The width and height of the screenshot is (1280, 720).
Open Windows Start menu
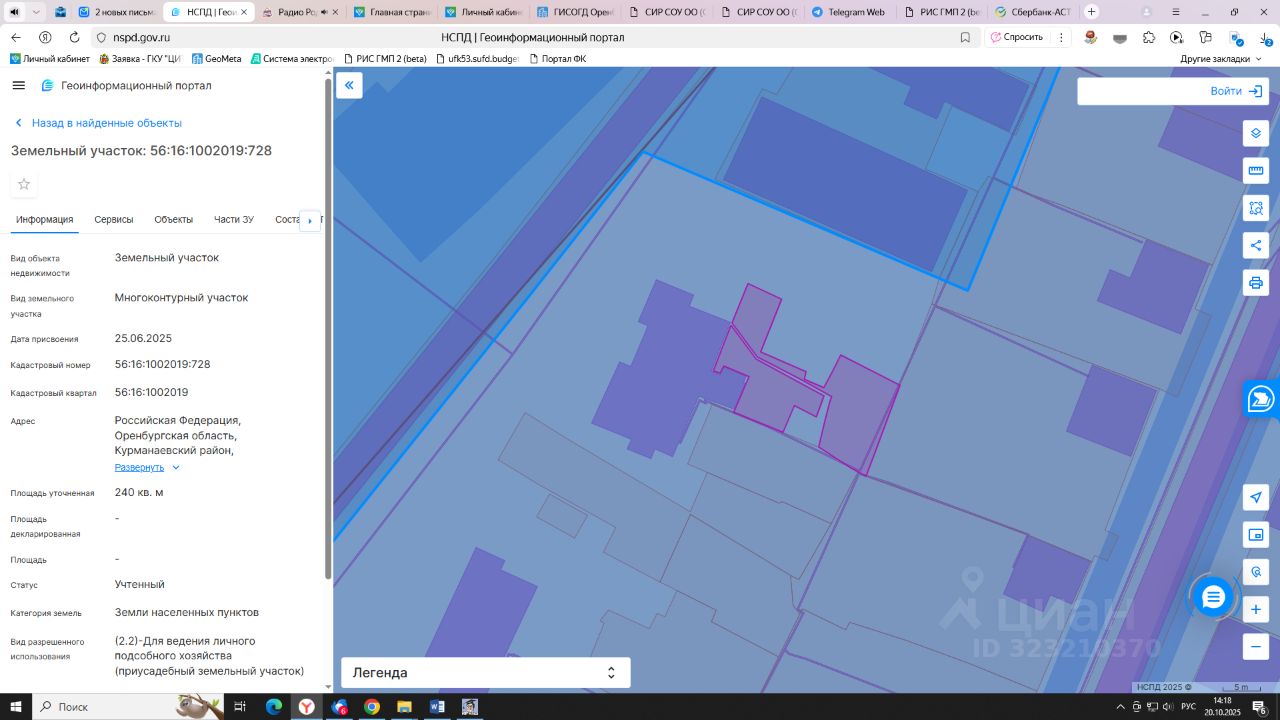pos(16,707)
